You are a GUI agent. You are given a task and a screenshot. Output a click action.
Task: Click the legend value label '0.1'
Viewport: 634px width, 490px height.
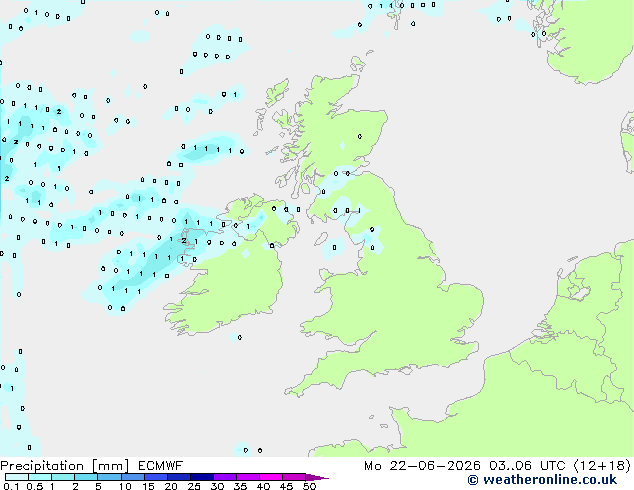pyautogui.click(x=11, y=486)
